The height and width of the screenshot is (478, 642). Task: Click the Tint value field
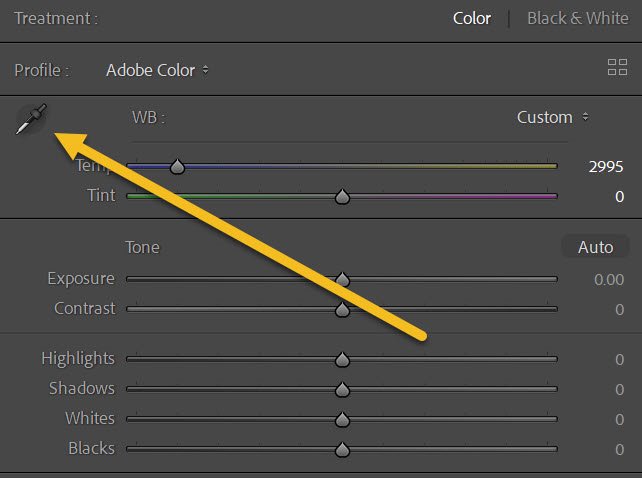[619, 197]
